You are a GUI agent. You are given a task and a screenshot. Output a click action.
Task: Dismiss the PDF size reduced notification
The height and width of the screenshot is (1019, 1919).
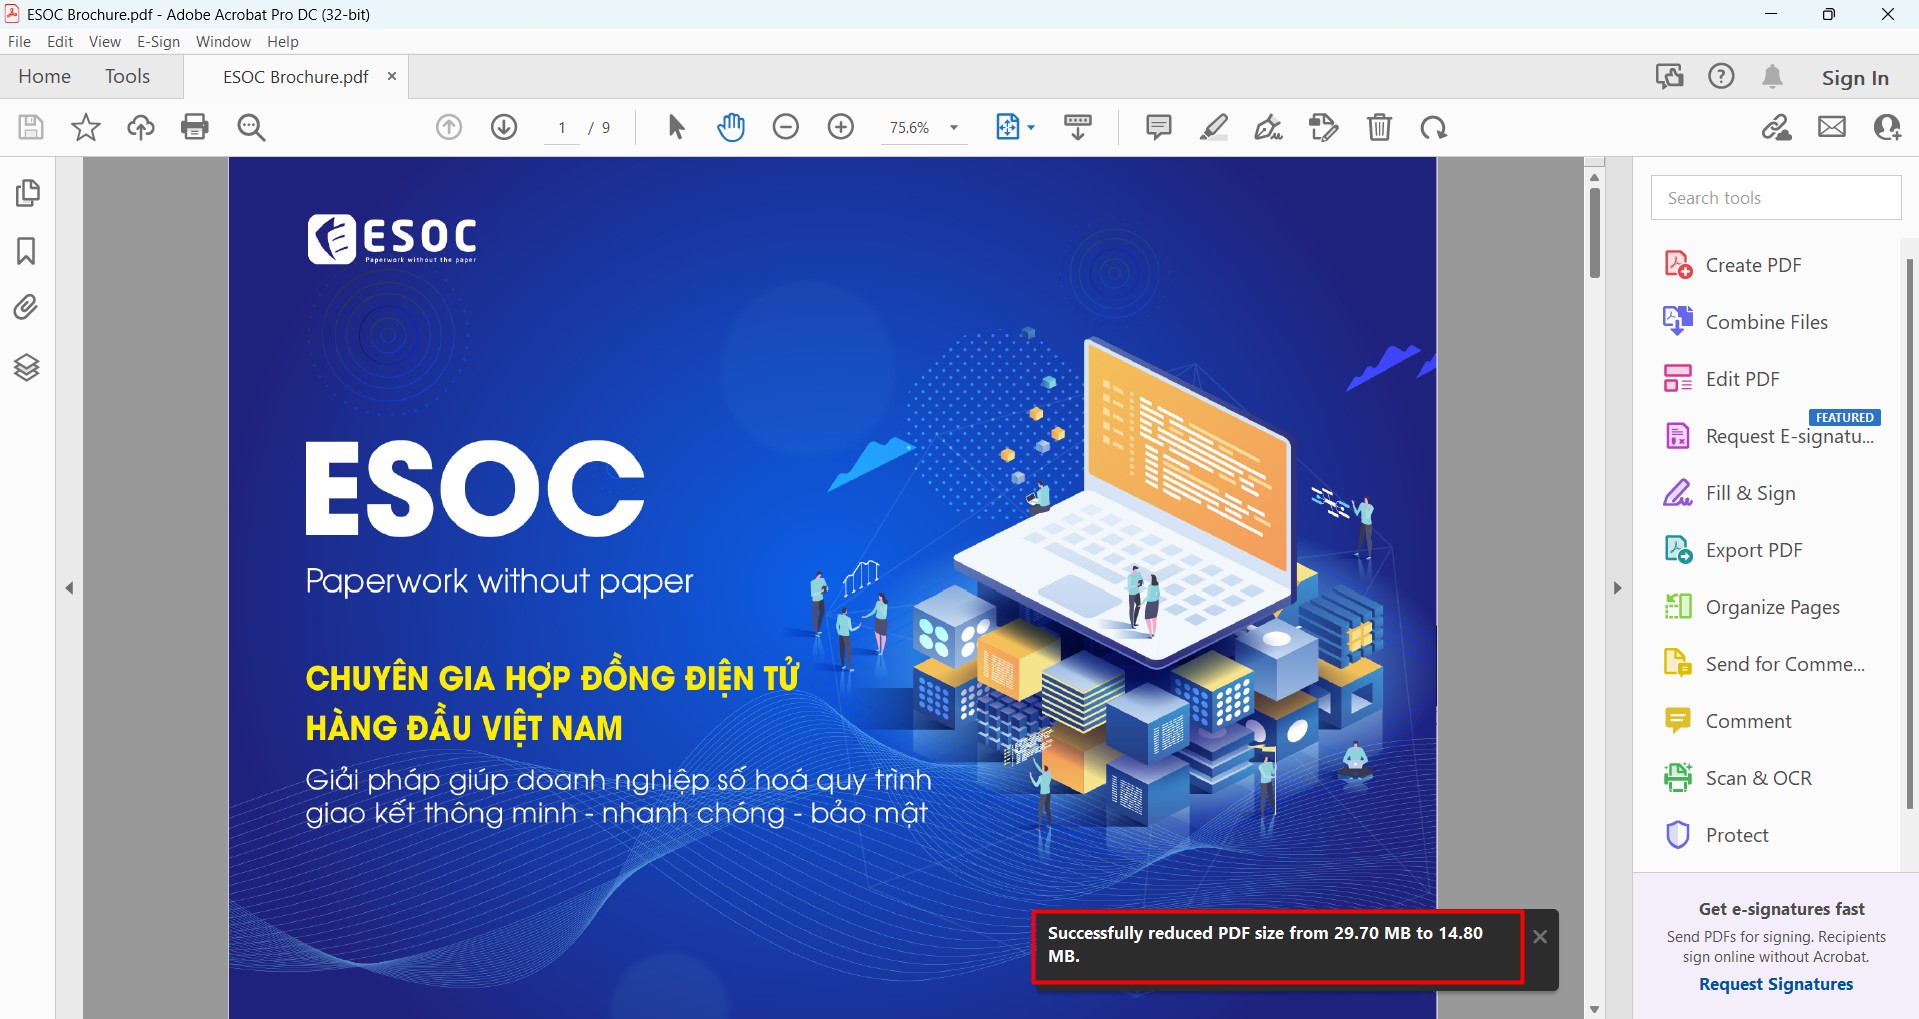[1540, 937]
